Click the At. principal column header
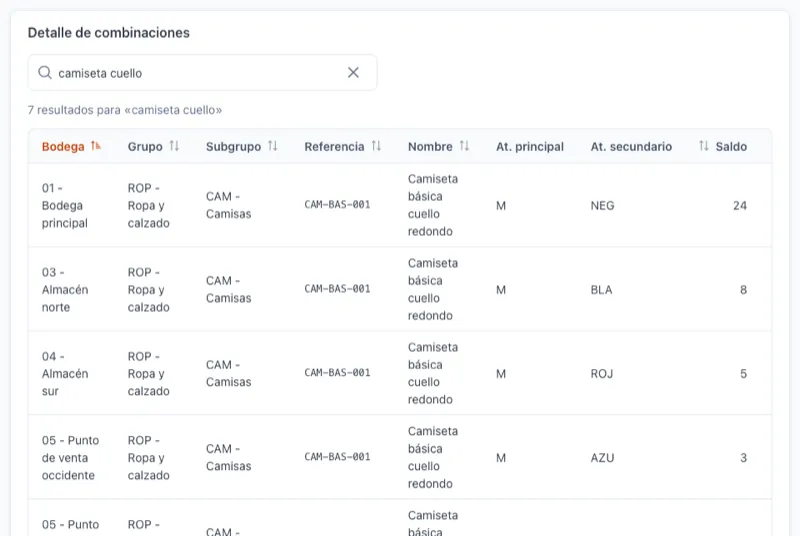 click(530, 146)
